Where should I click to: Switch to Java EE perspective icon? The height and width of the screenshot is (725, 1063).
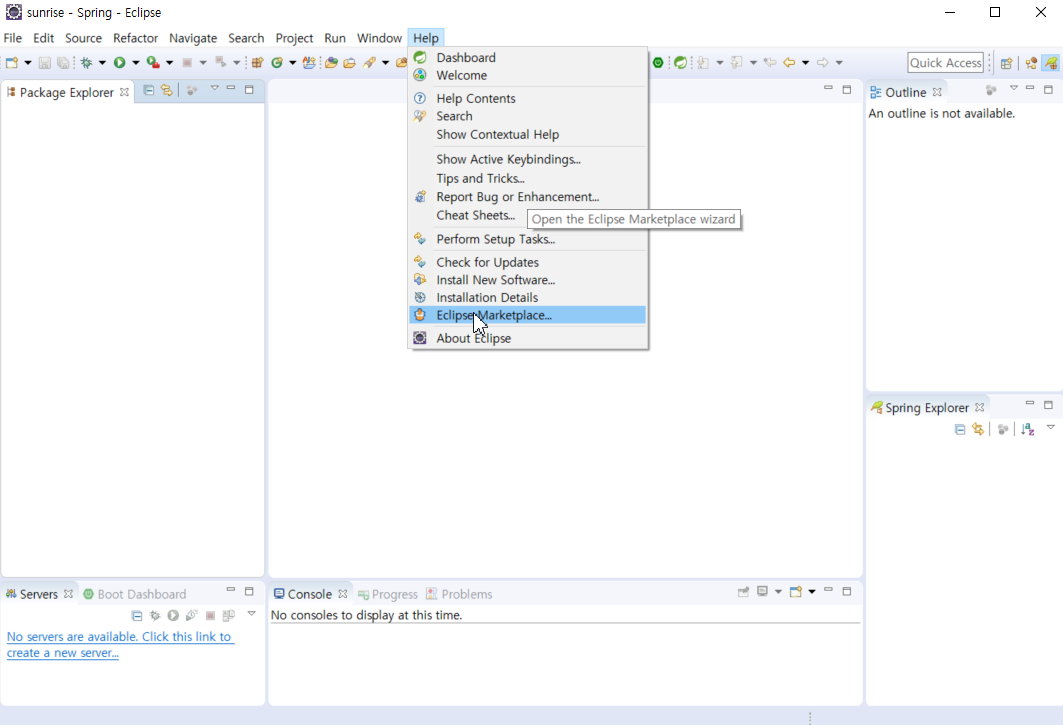tap(1031, 62)
